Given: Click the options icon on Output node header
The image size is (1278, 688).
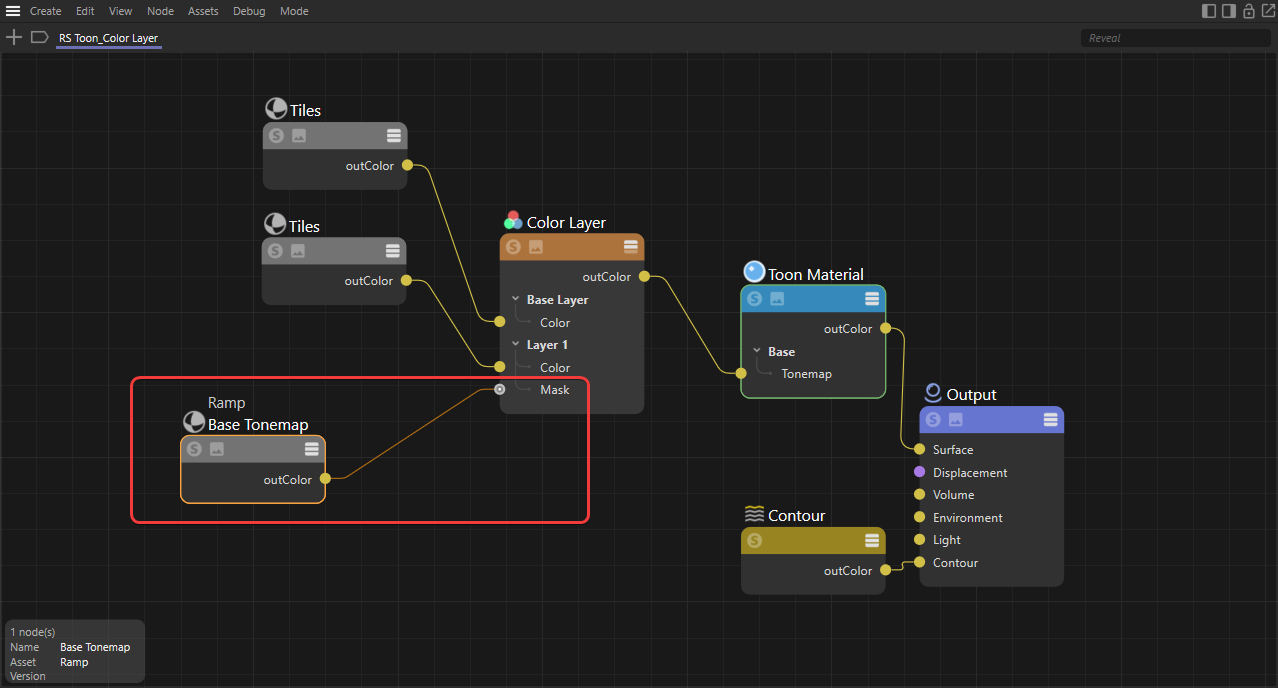Looking at the screenshot, I should [x=1050, y=420].
